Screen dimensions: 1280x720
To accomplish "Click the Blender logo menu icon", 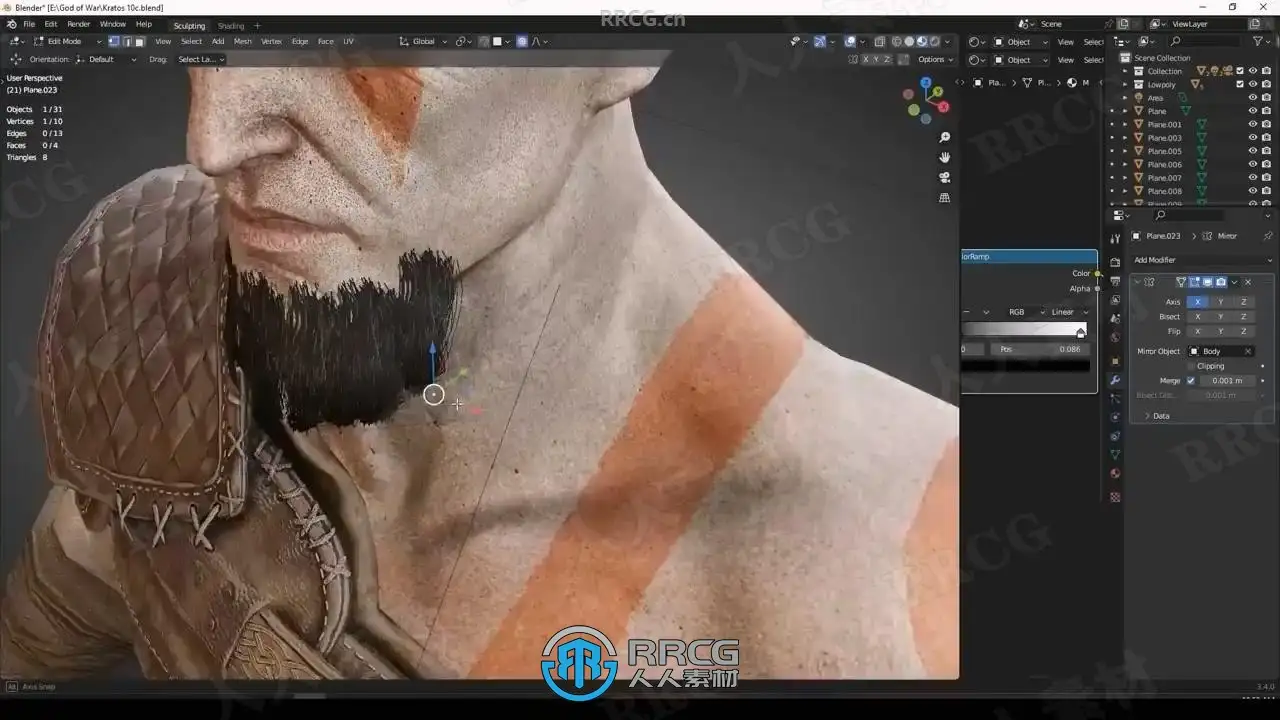I will coord(12,24).
